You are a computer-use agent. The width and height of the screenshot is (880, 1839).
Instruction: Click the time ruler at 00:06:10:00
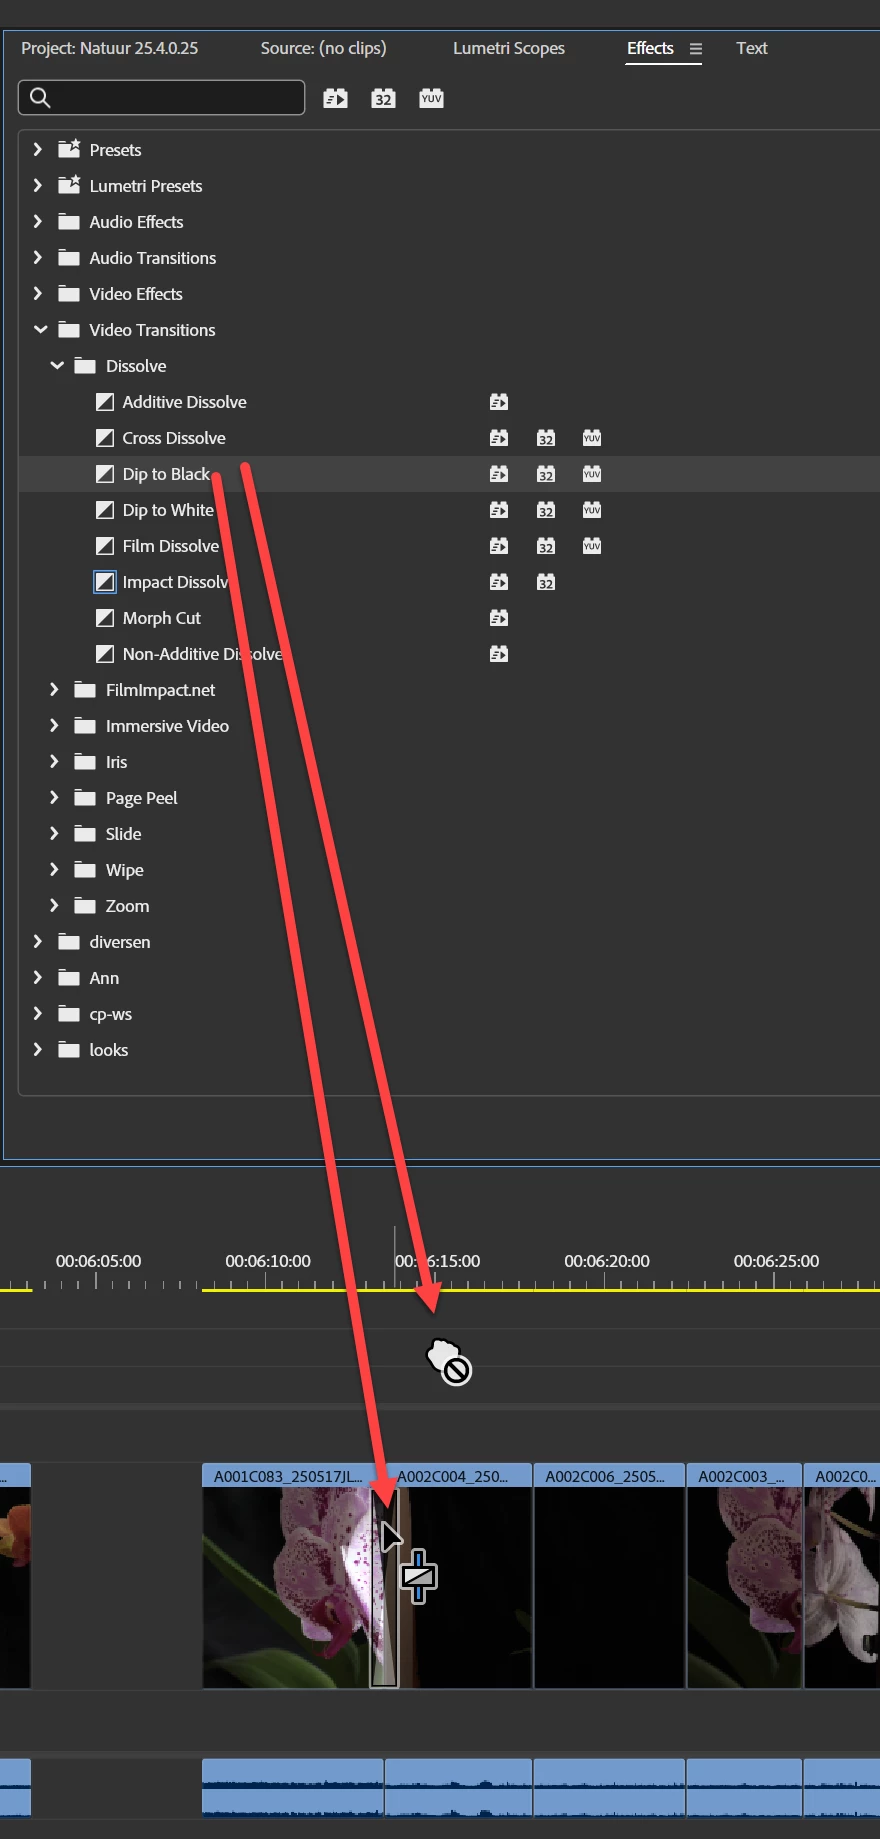[x=268, y=1262]
